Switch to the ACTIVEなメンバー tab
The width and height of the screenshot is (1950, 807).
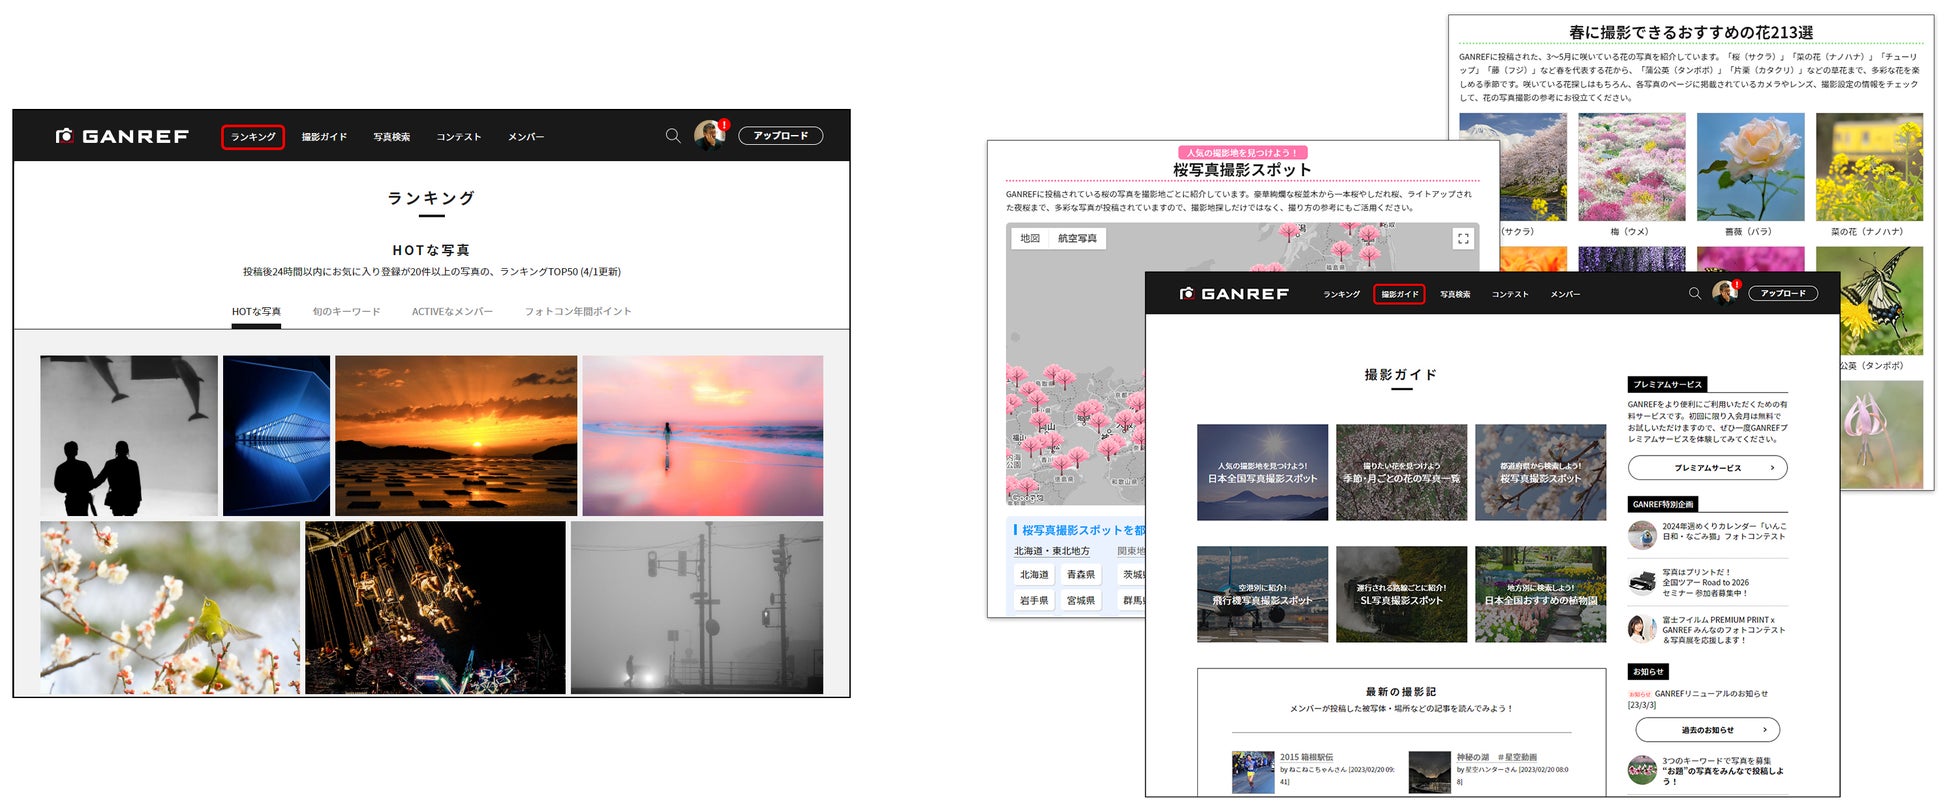pyautogui.click(x=452, y=312)
